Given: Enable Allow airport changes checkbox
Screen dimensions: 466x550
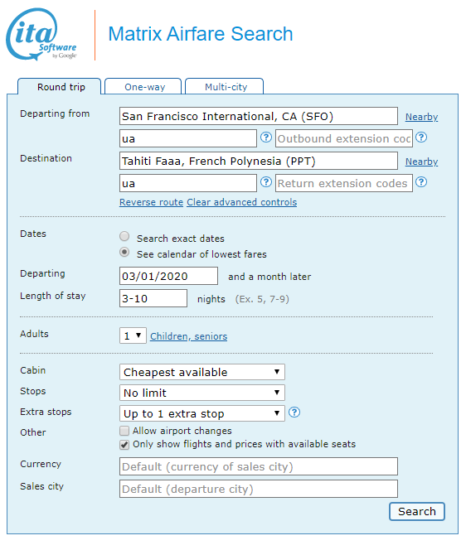Looking at the screenshot, I should pos(124,430).
